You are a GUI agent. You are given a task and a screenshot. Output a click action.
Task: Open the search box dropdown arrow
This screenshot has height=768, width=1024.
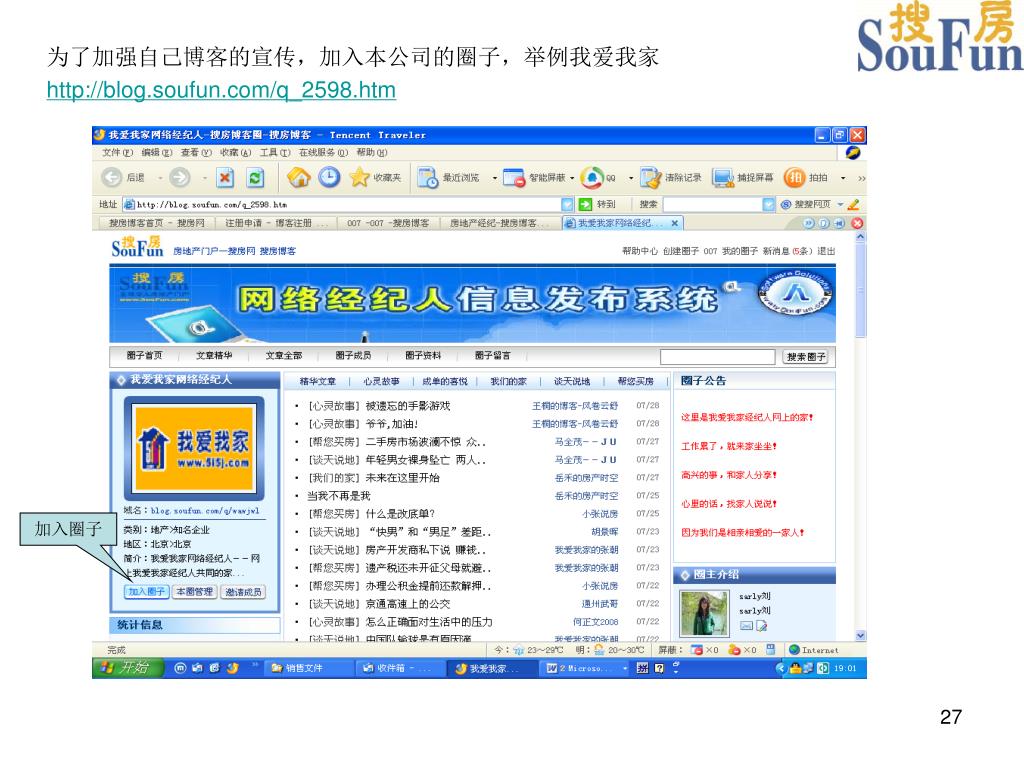(769, 204)
